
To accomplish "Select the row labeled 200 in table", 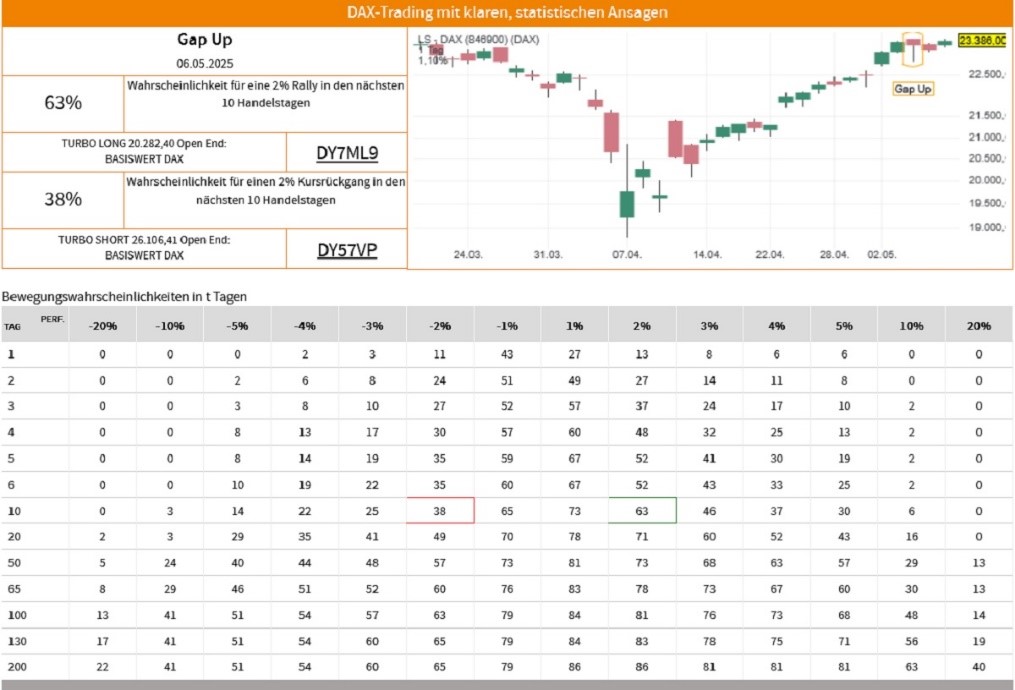I will 508,667.
